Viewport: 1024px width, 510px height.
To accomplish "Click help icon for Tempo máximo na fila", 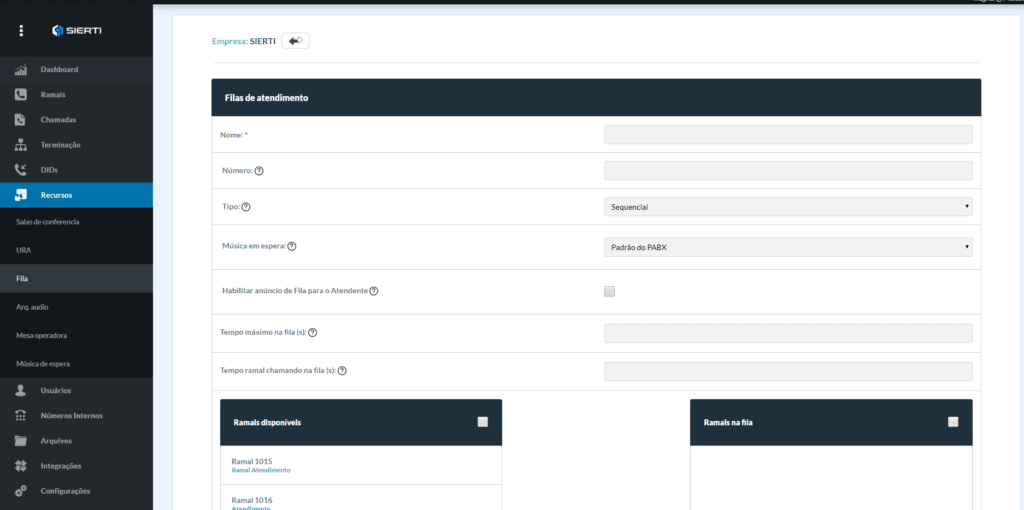I will pyautogui.click(x=326, y=333).
